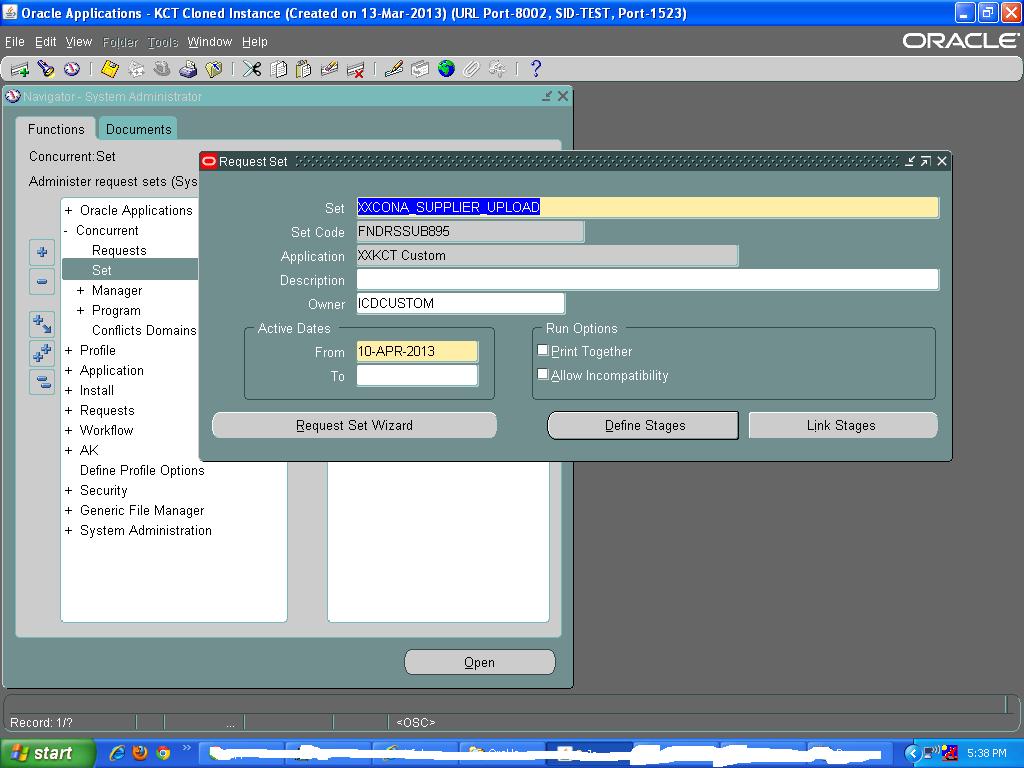1024x768 pixels.
Task: Open the File menu
Action: pos(14,42)
